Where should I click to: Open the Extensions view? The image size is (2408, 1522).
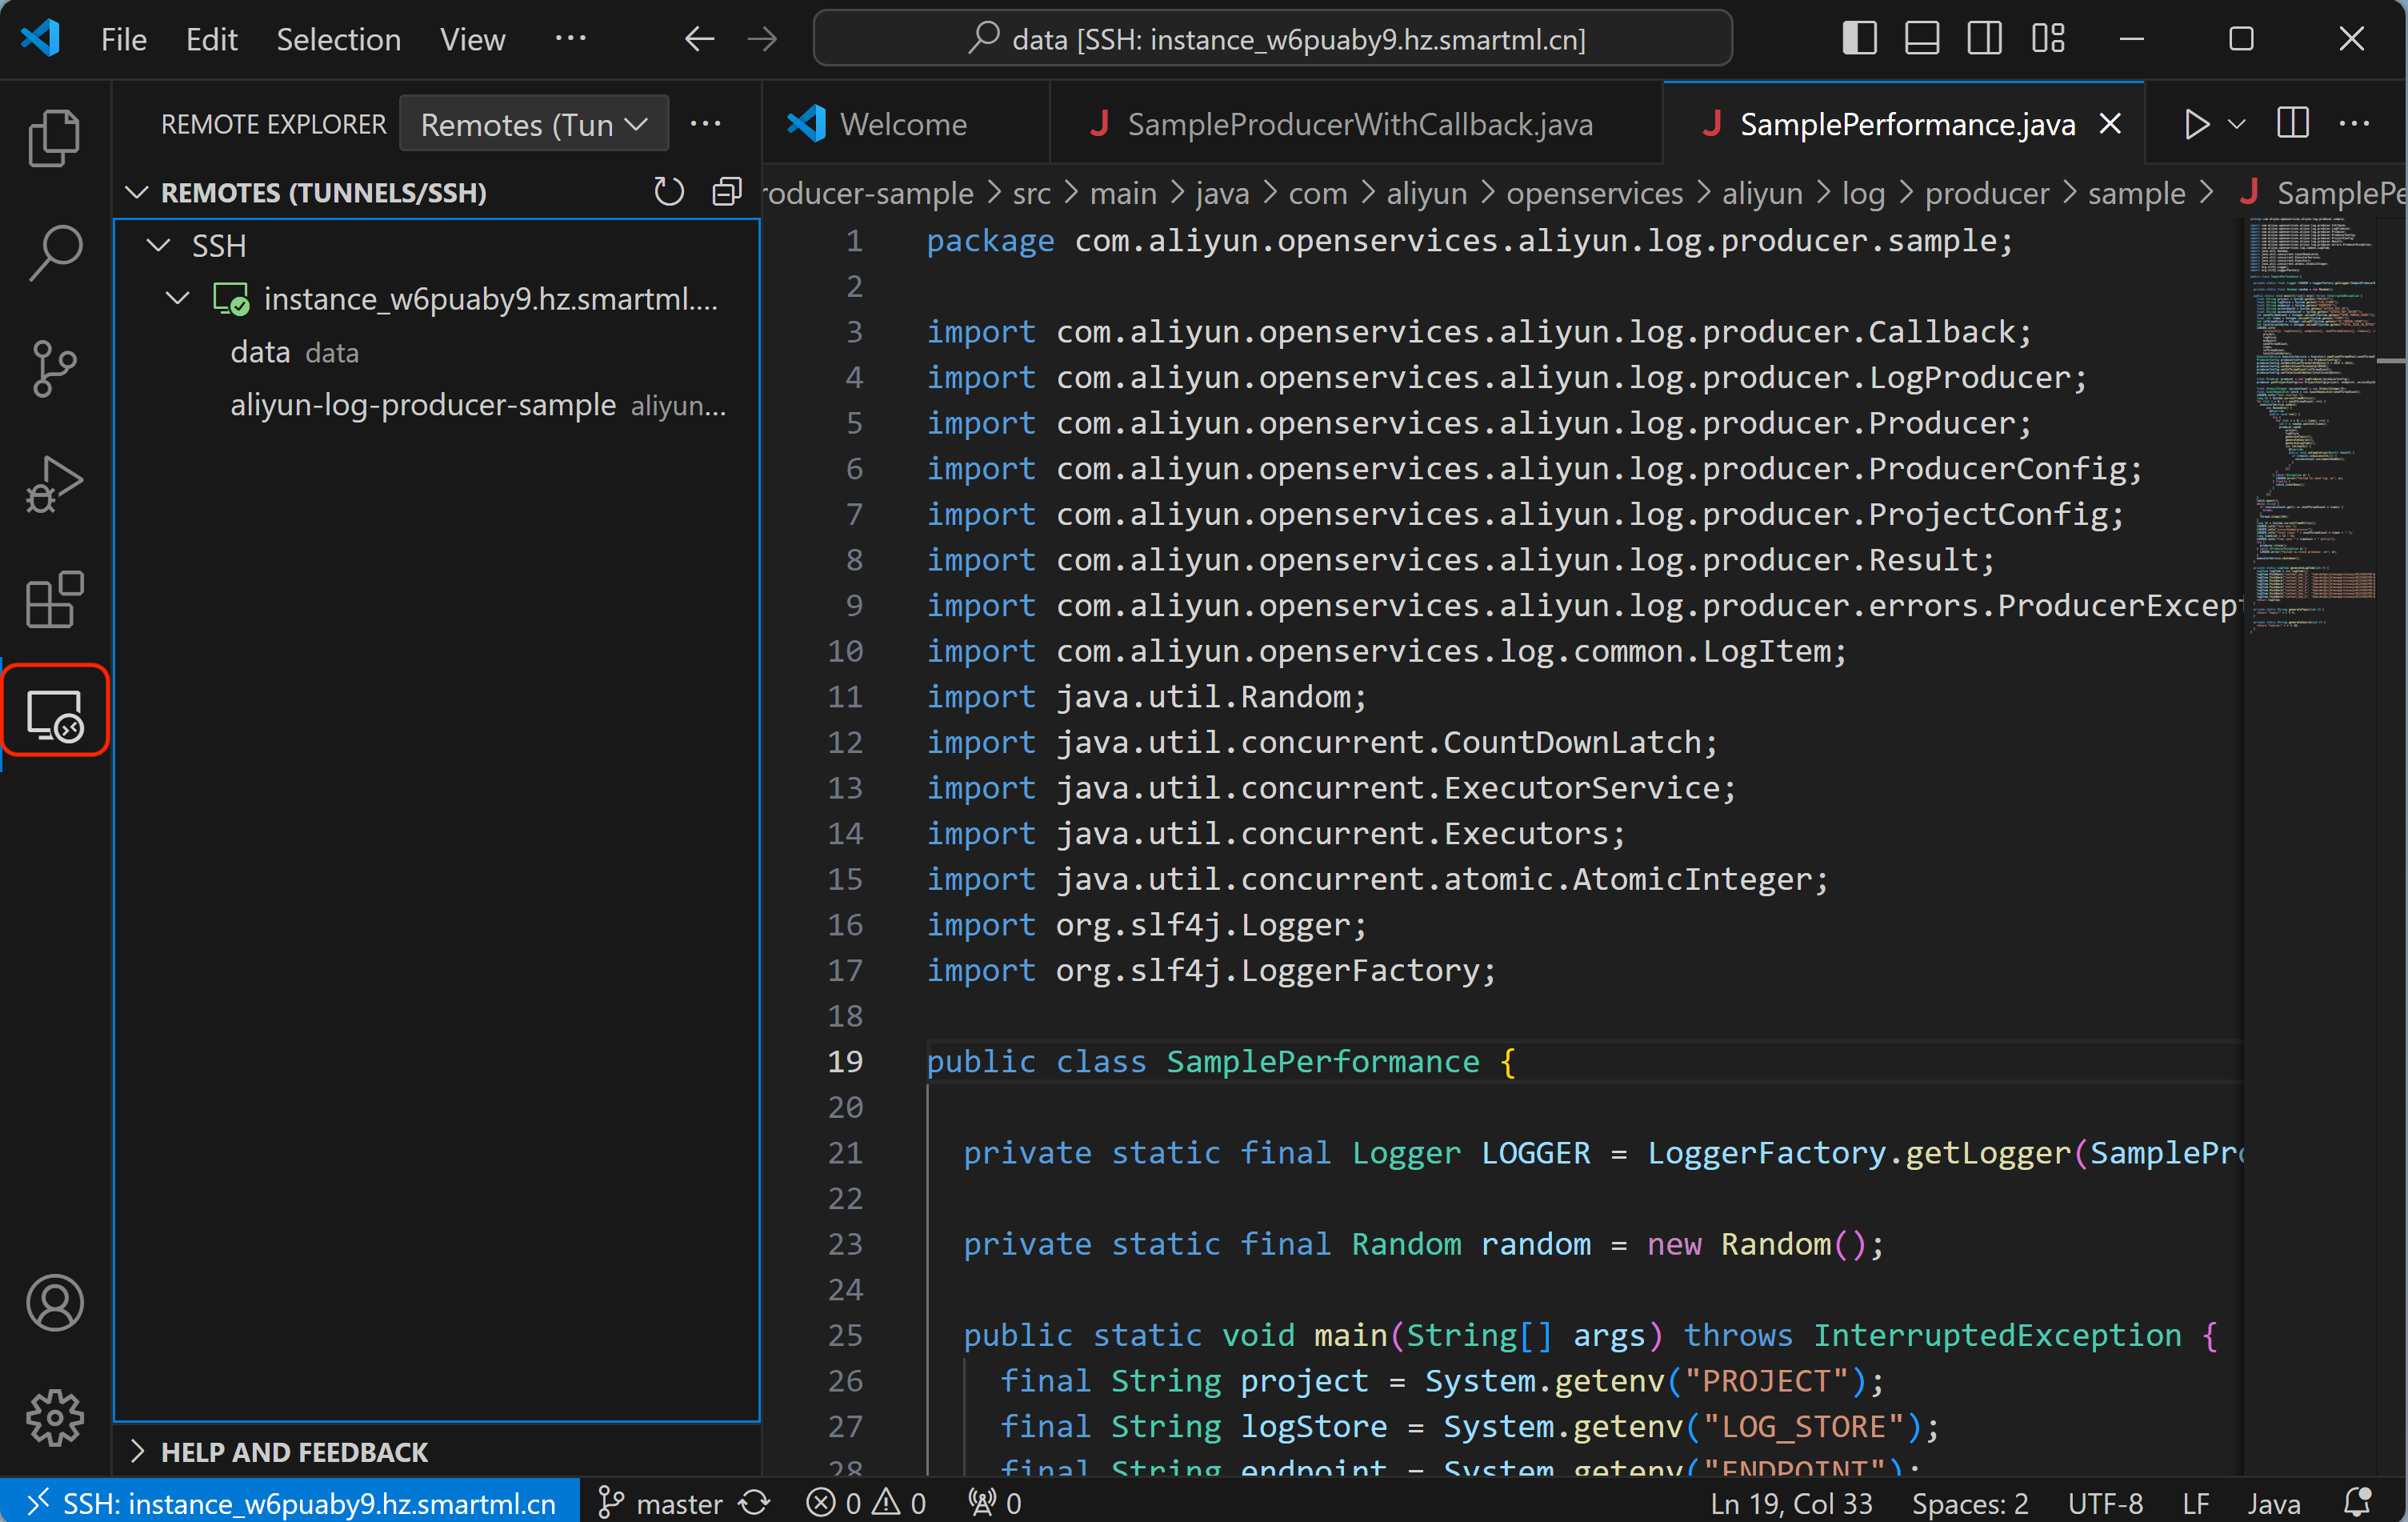(x=55, y=599)
